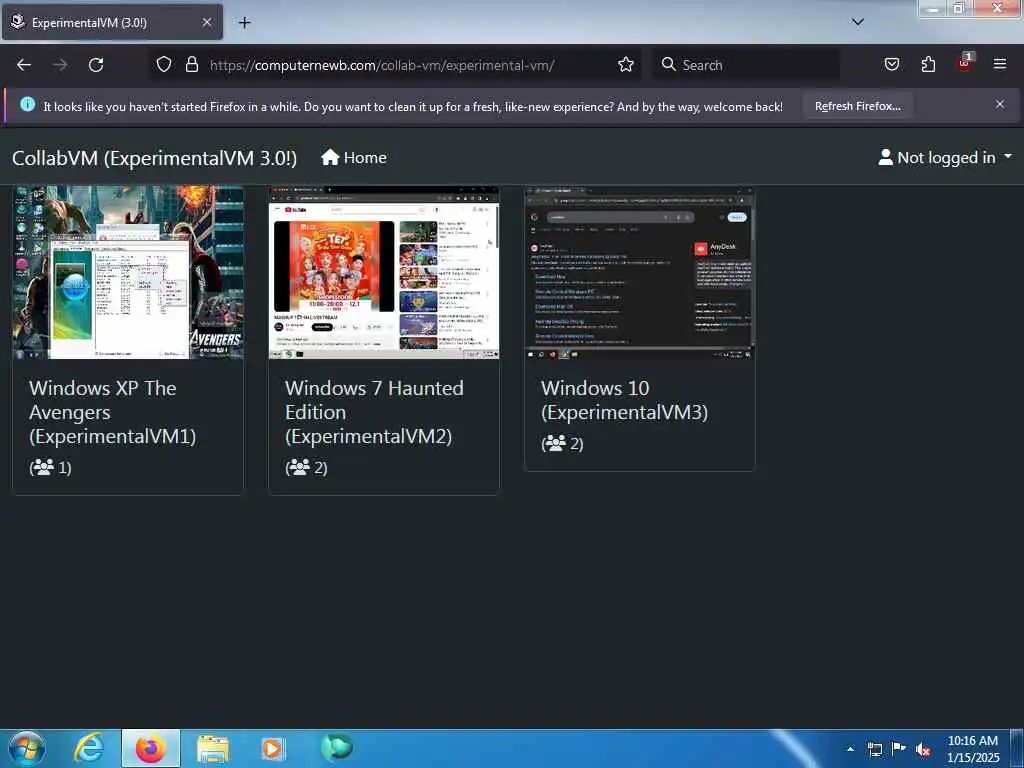Click into the Firefox Search box
The image size is (1024, 768).
pos(746,65)
